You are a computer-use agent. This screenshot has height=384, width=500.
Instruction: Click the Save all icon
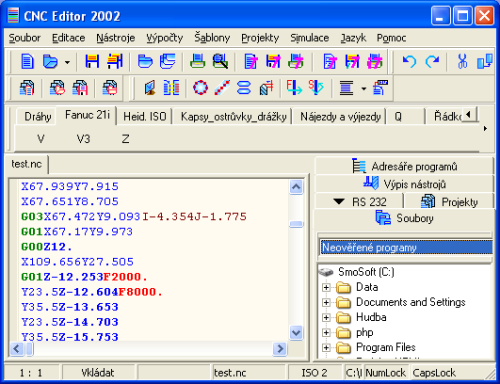[115, 61]
